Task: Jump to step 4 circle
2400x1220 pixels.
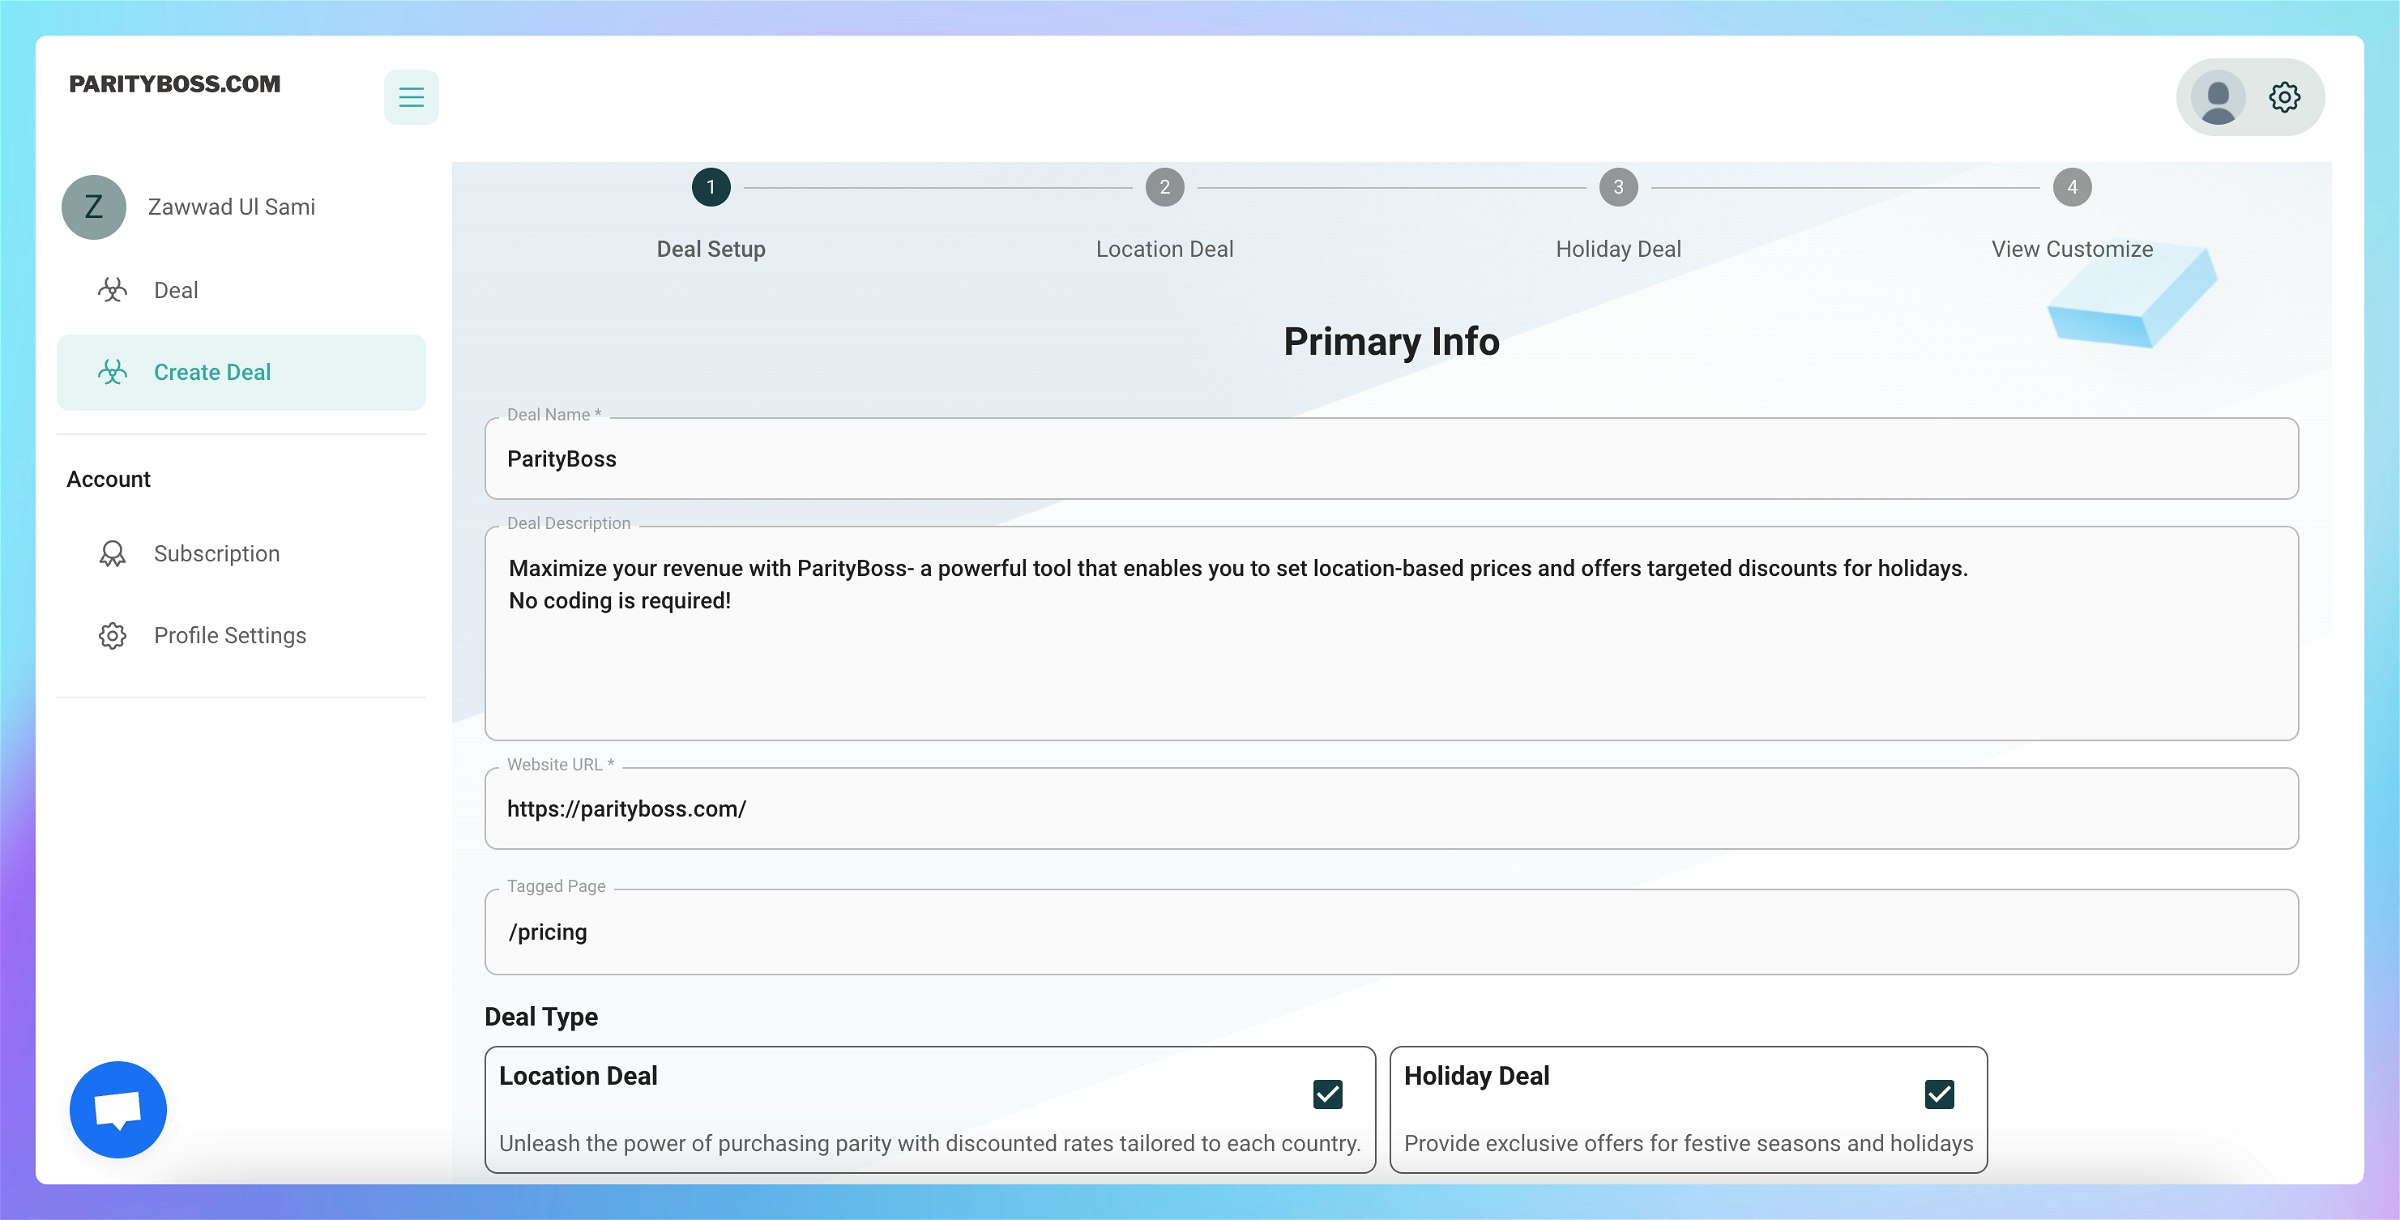Action: coord(2072,187)
